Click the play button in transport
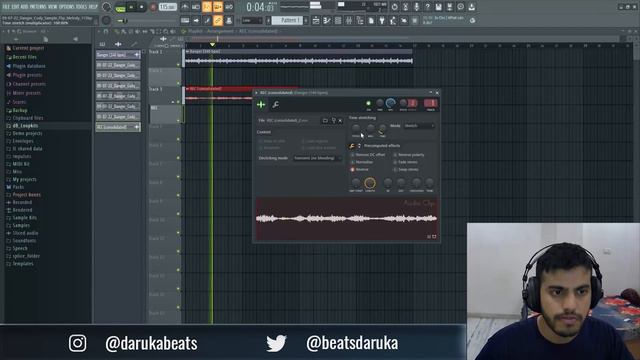640x360 pixels. pos(131,7)
